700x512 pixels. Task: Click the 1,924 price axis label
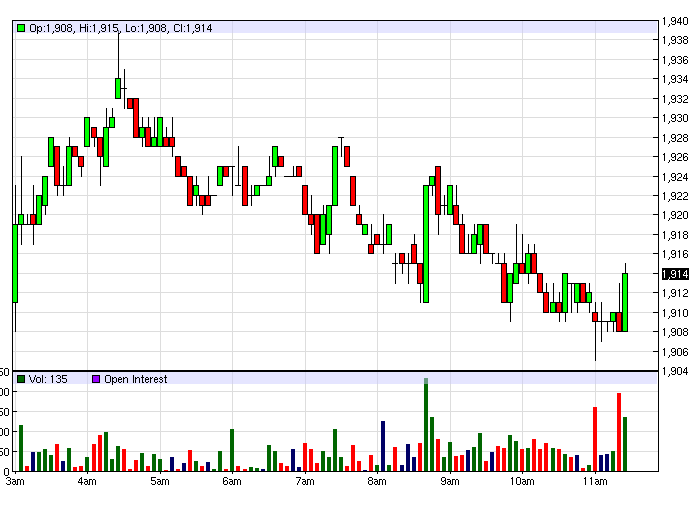pos(675,177)
